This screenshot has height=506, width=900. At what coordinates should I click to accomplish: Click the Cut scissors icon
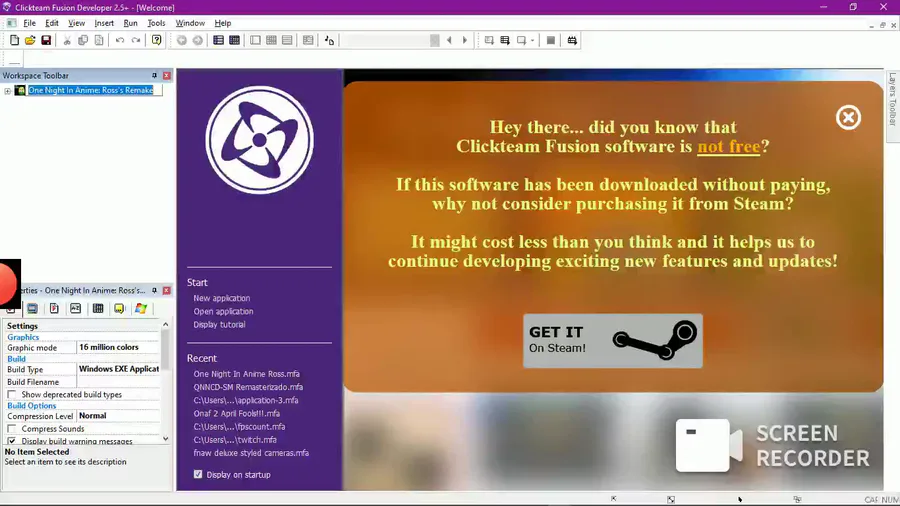pos(67,40)
